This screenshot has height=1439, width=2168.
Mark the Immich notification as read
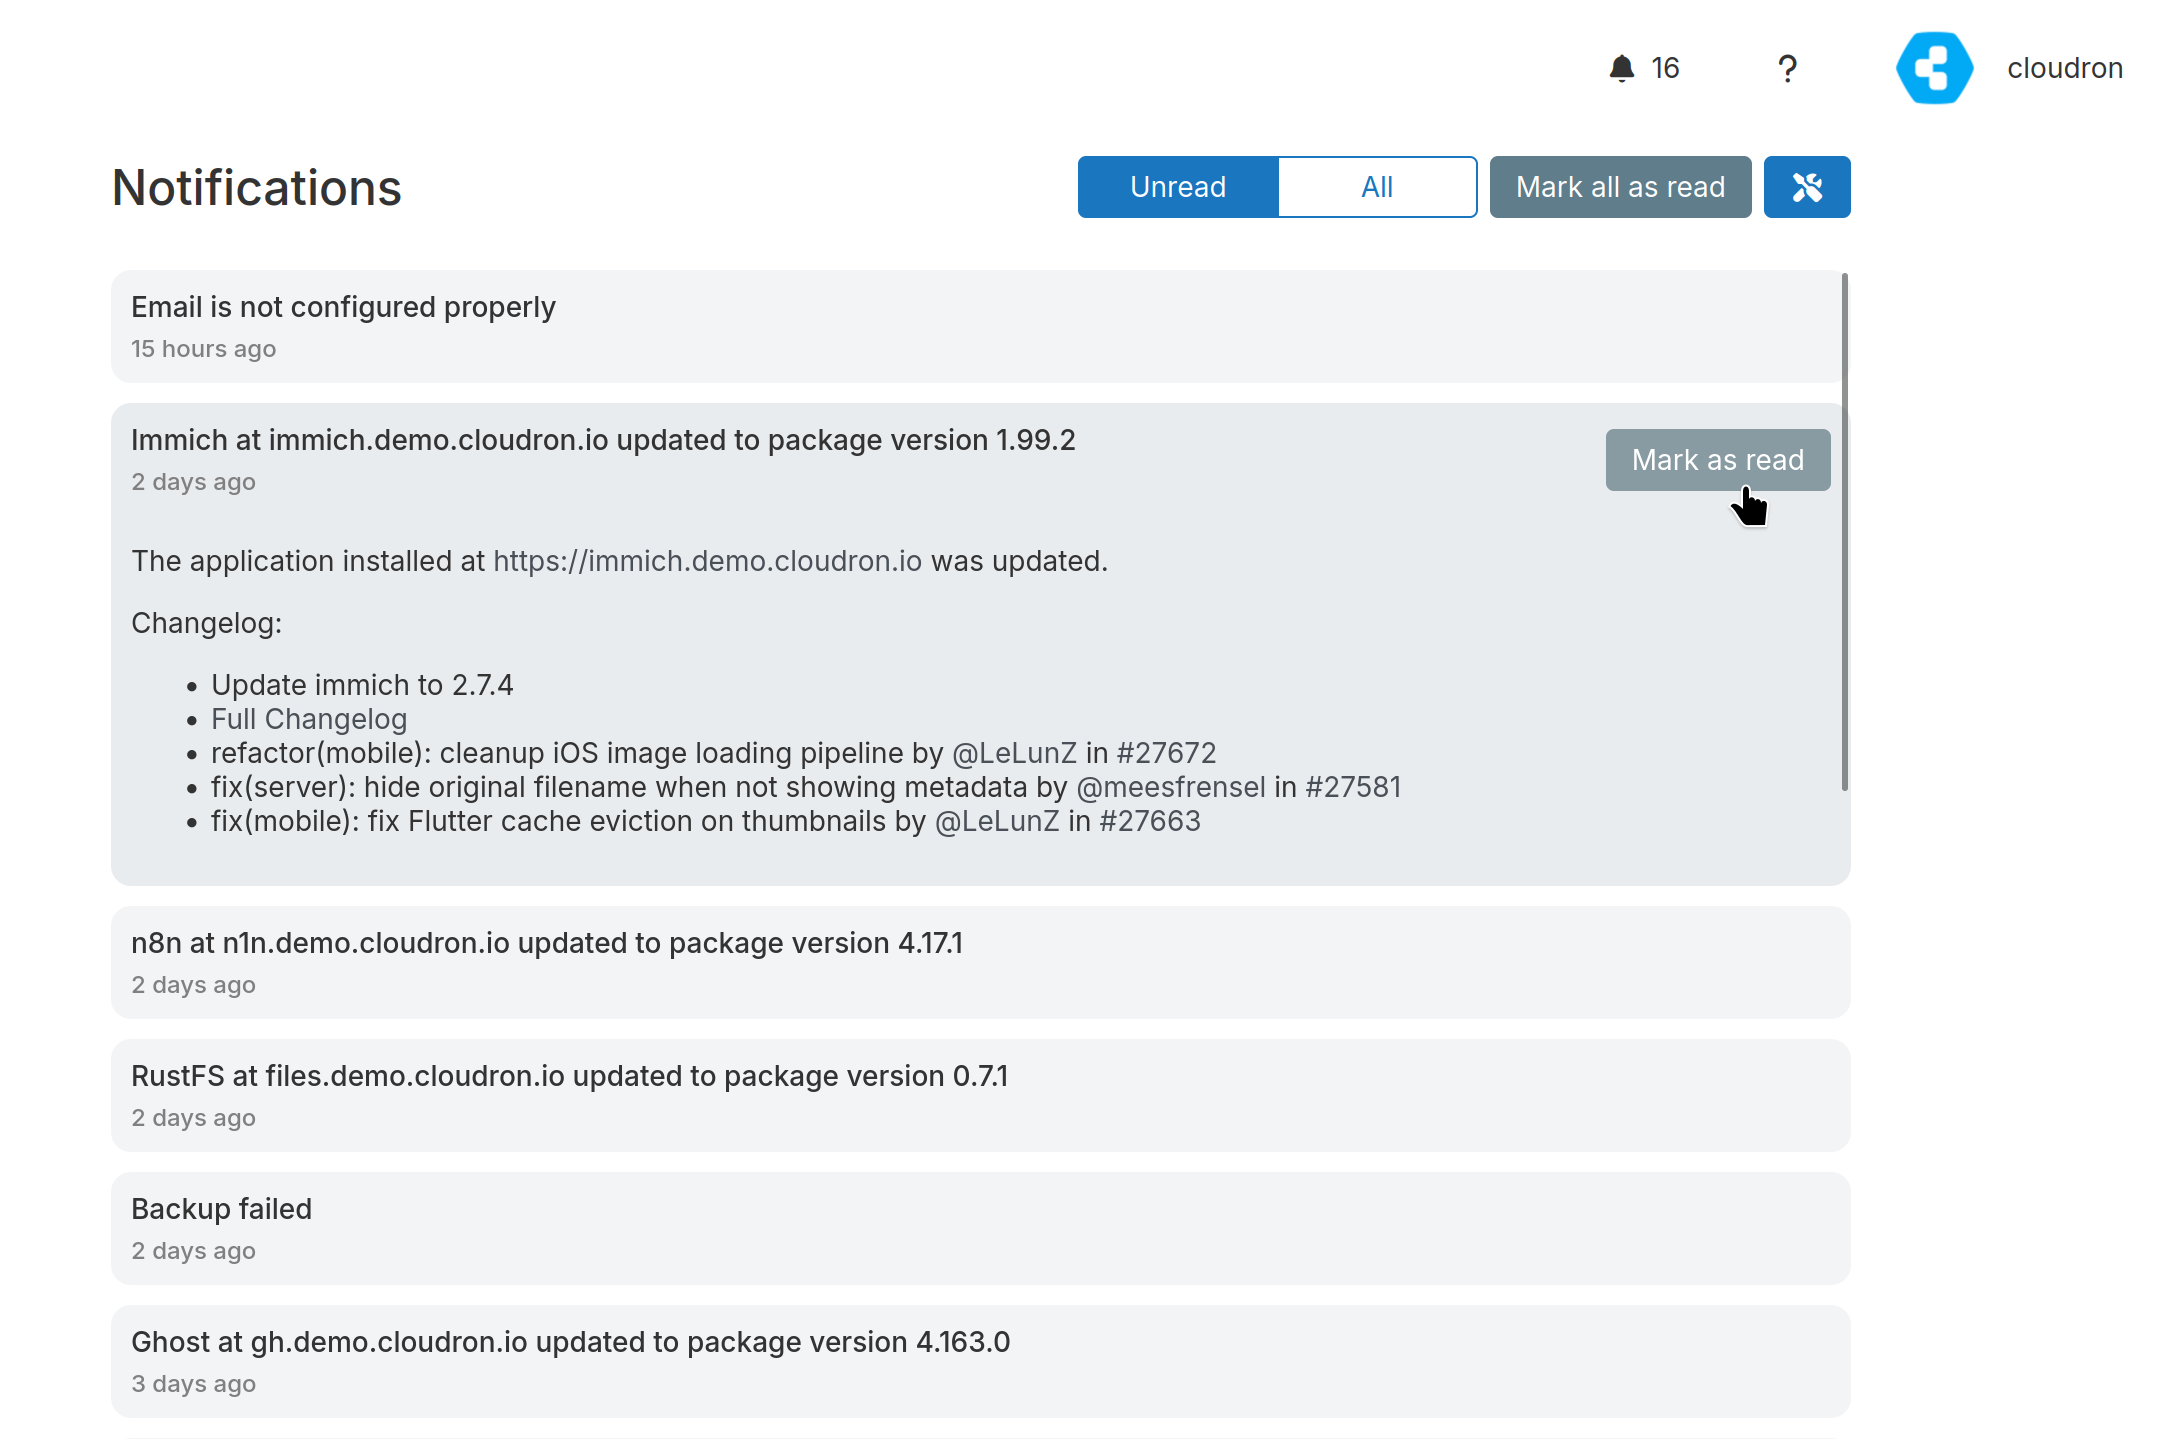1717,460
